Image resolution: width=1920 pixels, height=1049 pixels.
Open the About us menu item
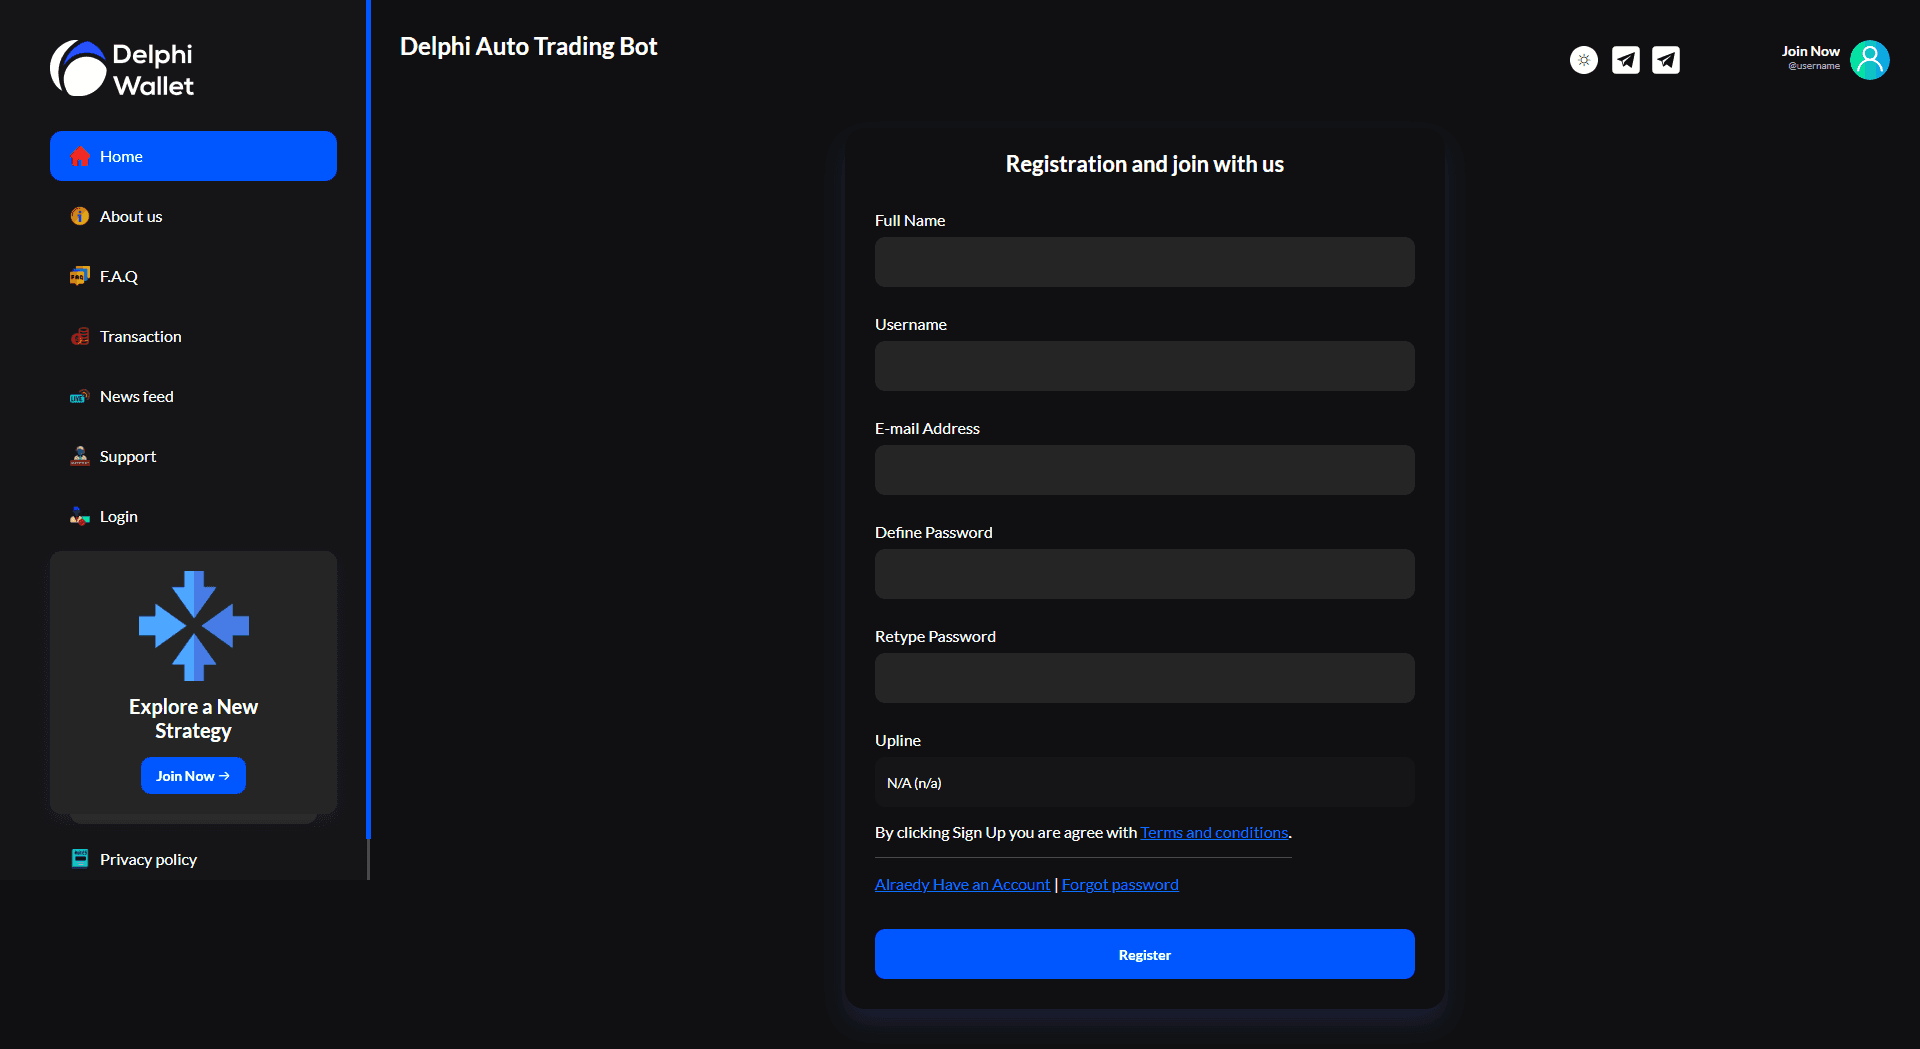point(193,216)
